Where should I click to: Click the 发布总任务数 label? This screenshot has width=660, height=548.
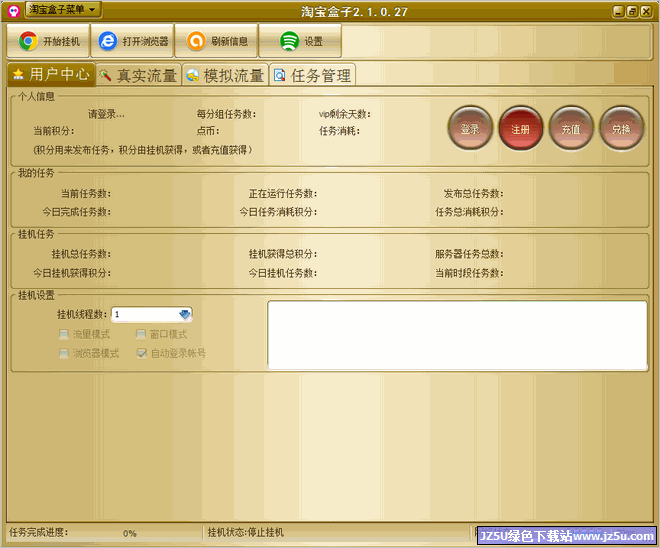point(473,194)
